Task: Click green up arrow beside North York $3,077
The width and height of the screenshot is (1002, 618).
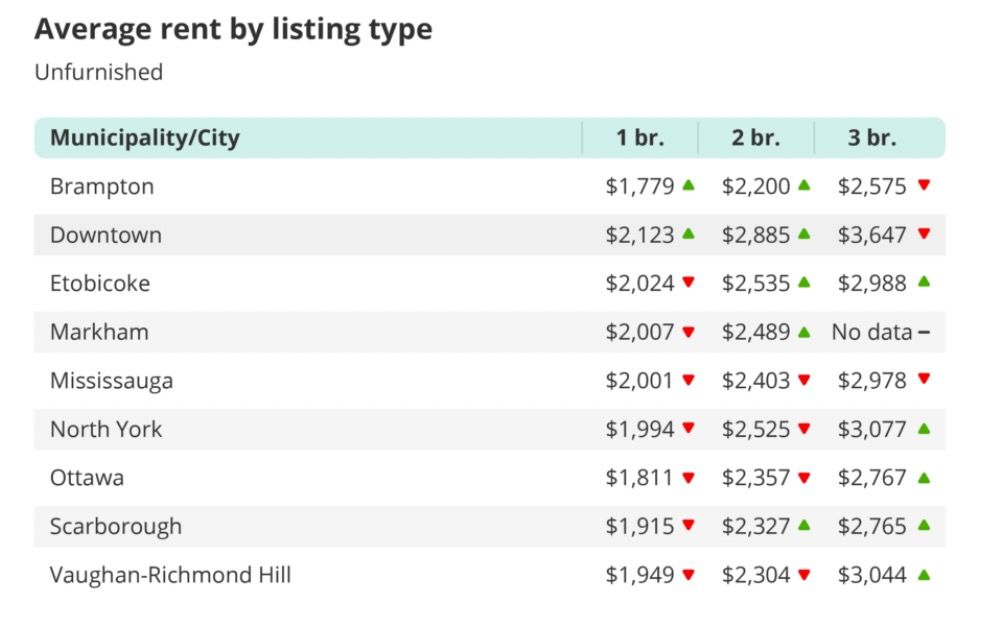Action: [x=923, y=429]
